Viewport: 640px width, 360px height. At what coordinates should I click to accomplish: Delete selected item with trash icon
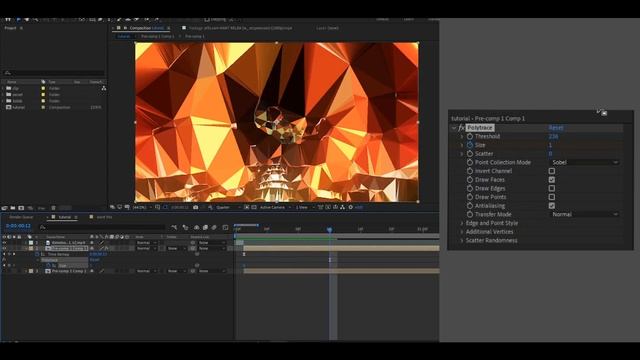point(53,208)
